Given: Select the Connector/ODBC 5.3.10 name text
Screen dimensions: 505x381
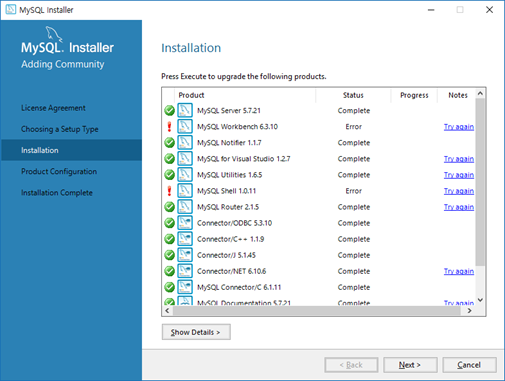Looking at the screenshot, I should point(234,223).
